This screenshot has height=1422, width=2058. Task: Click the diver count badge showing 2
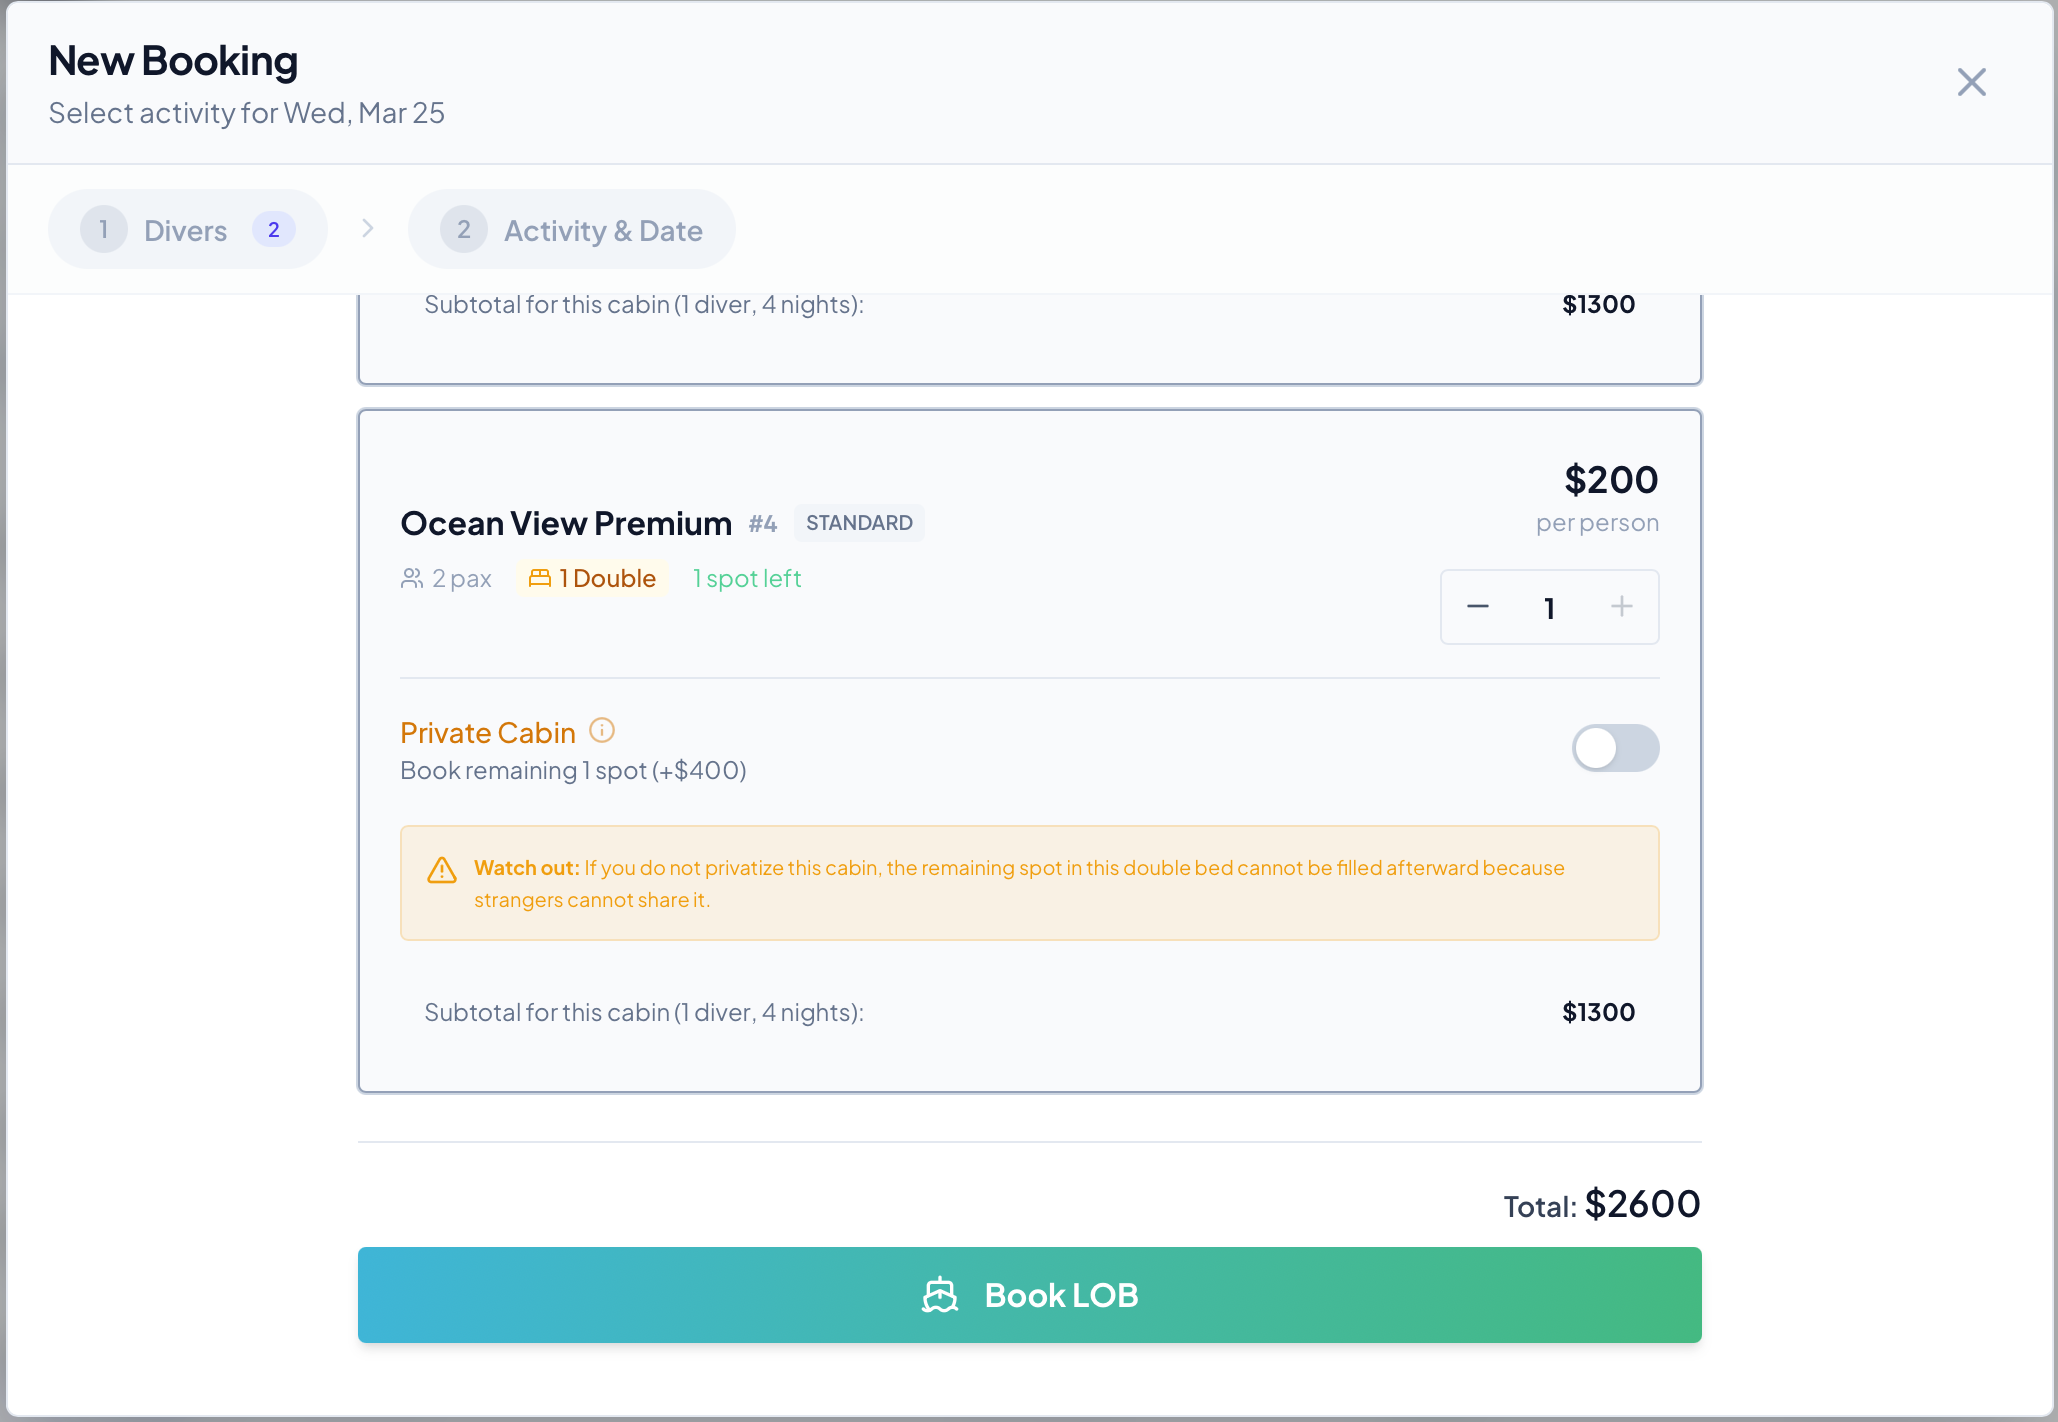[274, 230]
